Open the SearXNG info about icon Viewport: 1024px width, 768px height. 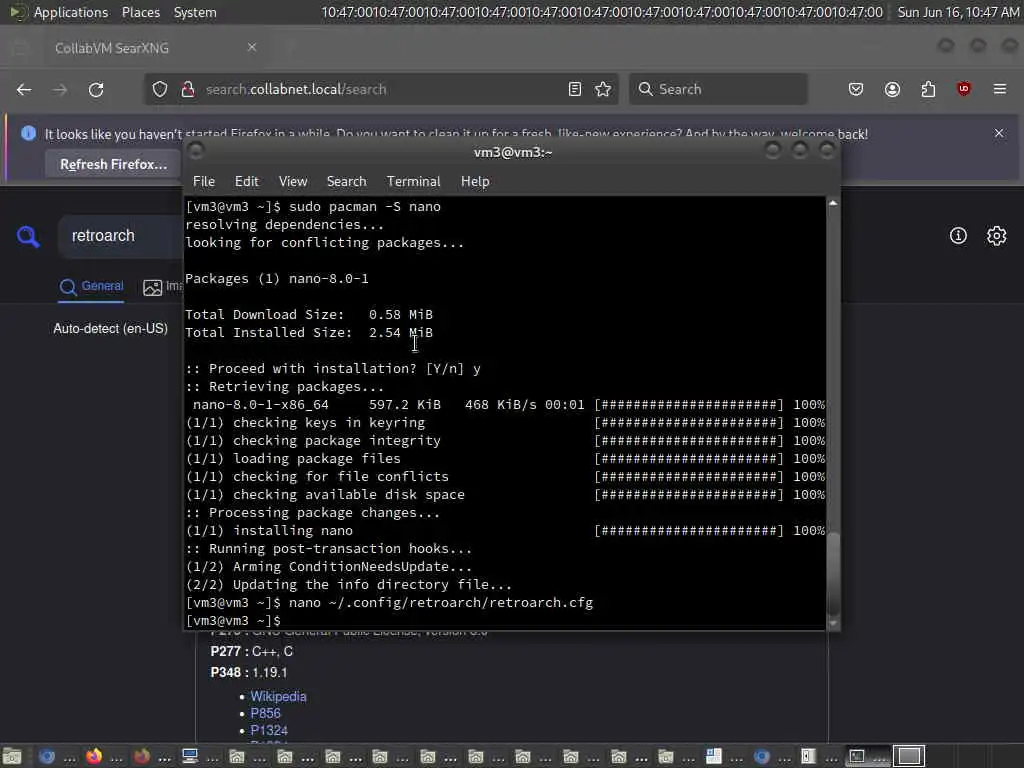click(x=958, y=236)
